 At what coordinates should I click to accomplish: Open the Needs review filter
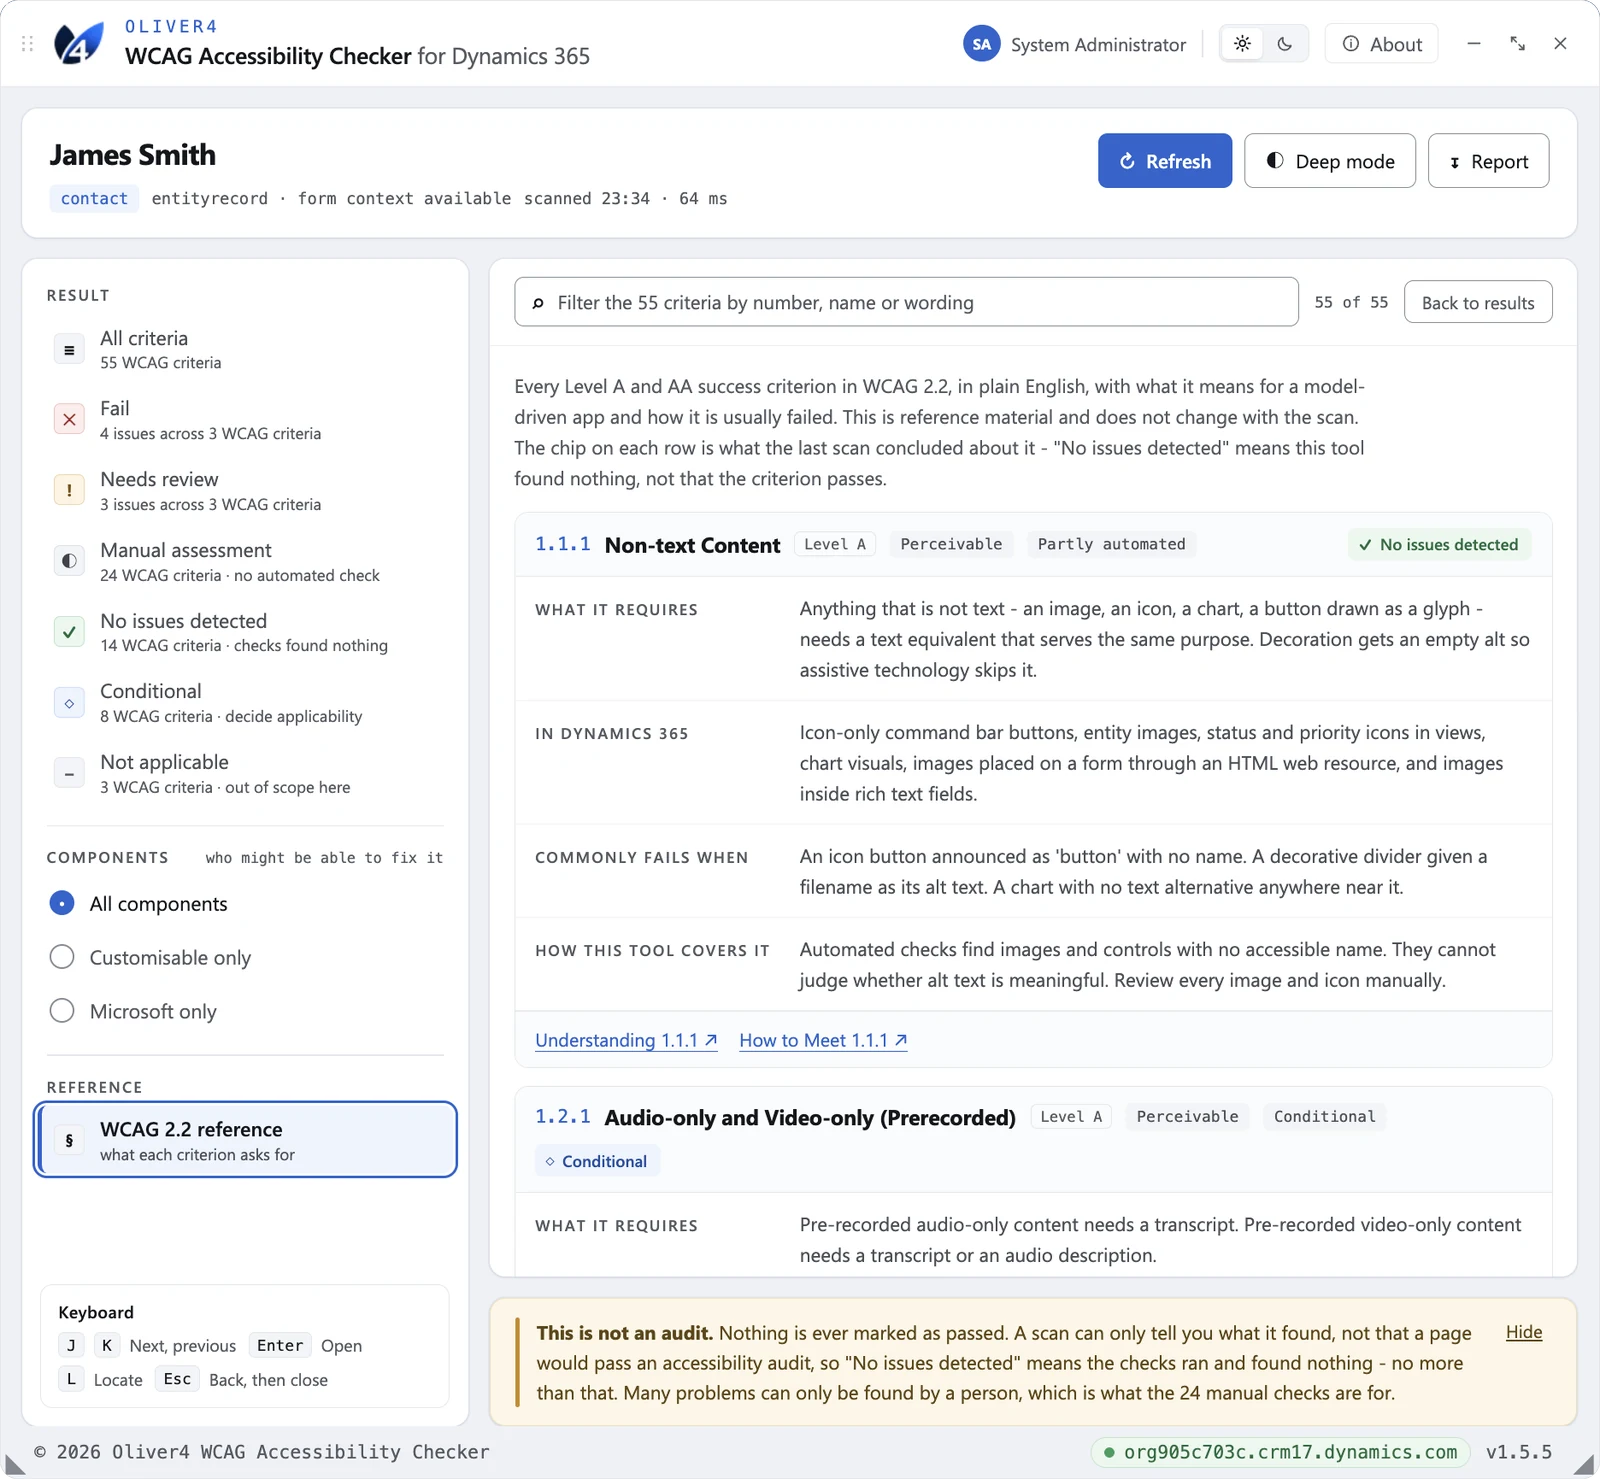(x=245, y=491)
